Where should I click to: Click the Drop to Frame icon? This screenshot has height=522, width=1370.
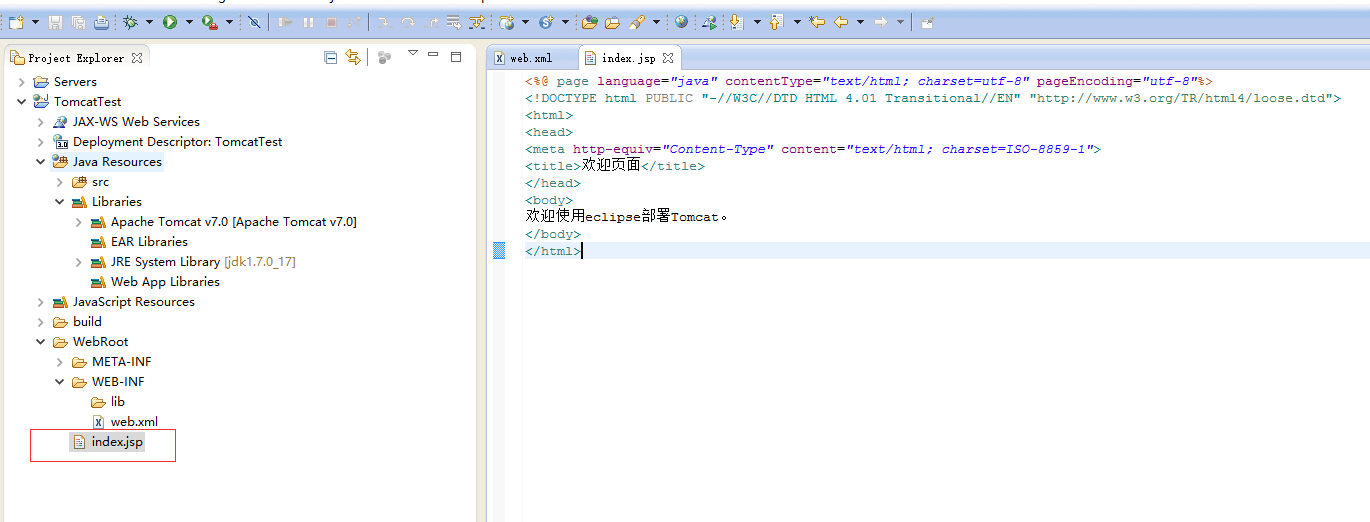click(454, 22)
